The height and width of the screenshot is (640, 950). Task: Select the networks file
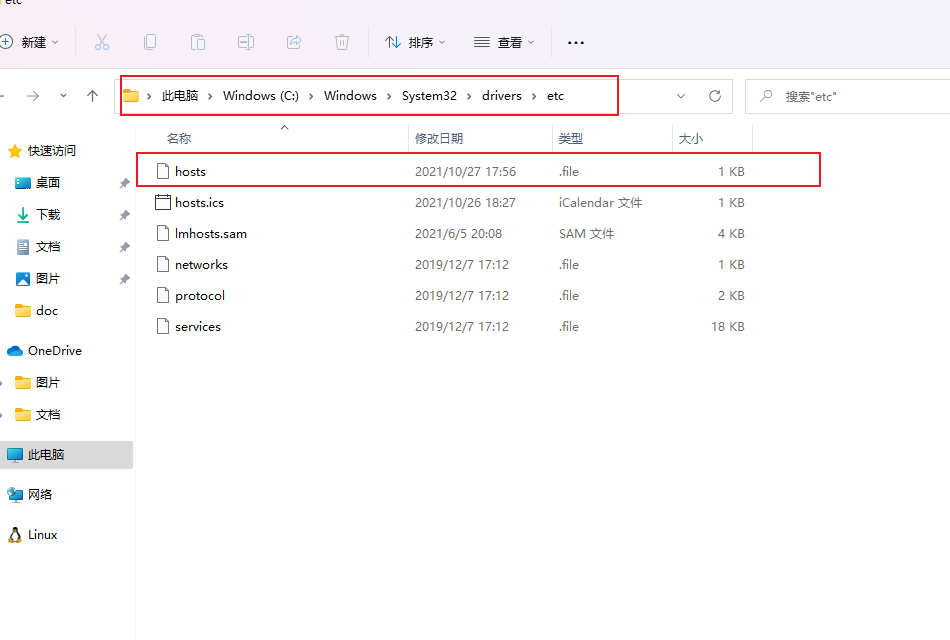coord(448,264)
